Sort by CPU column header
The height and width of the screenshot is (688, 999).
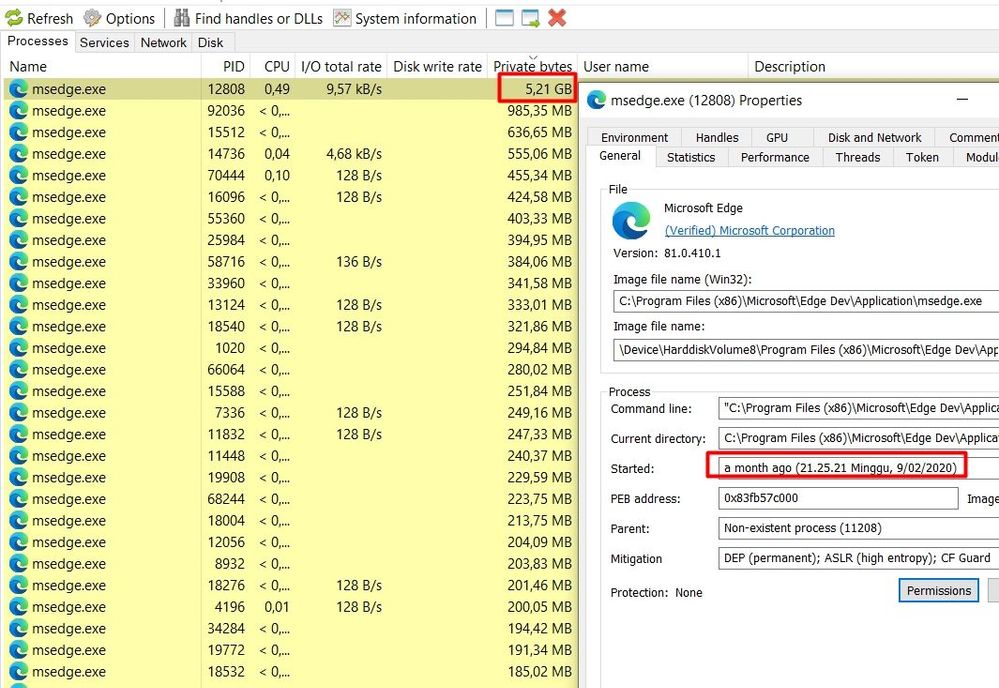(x=272, y=67)
